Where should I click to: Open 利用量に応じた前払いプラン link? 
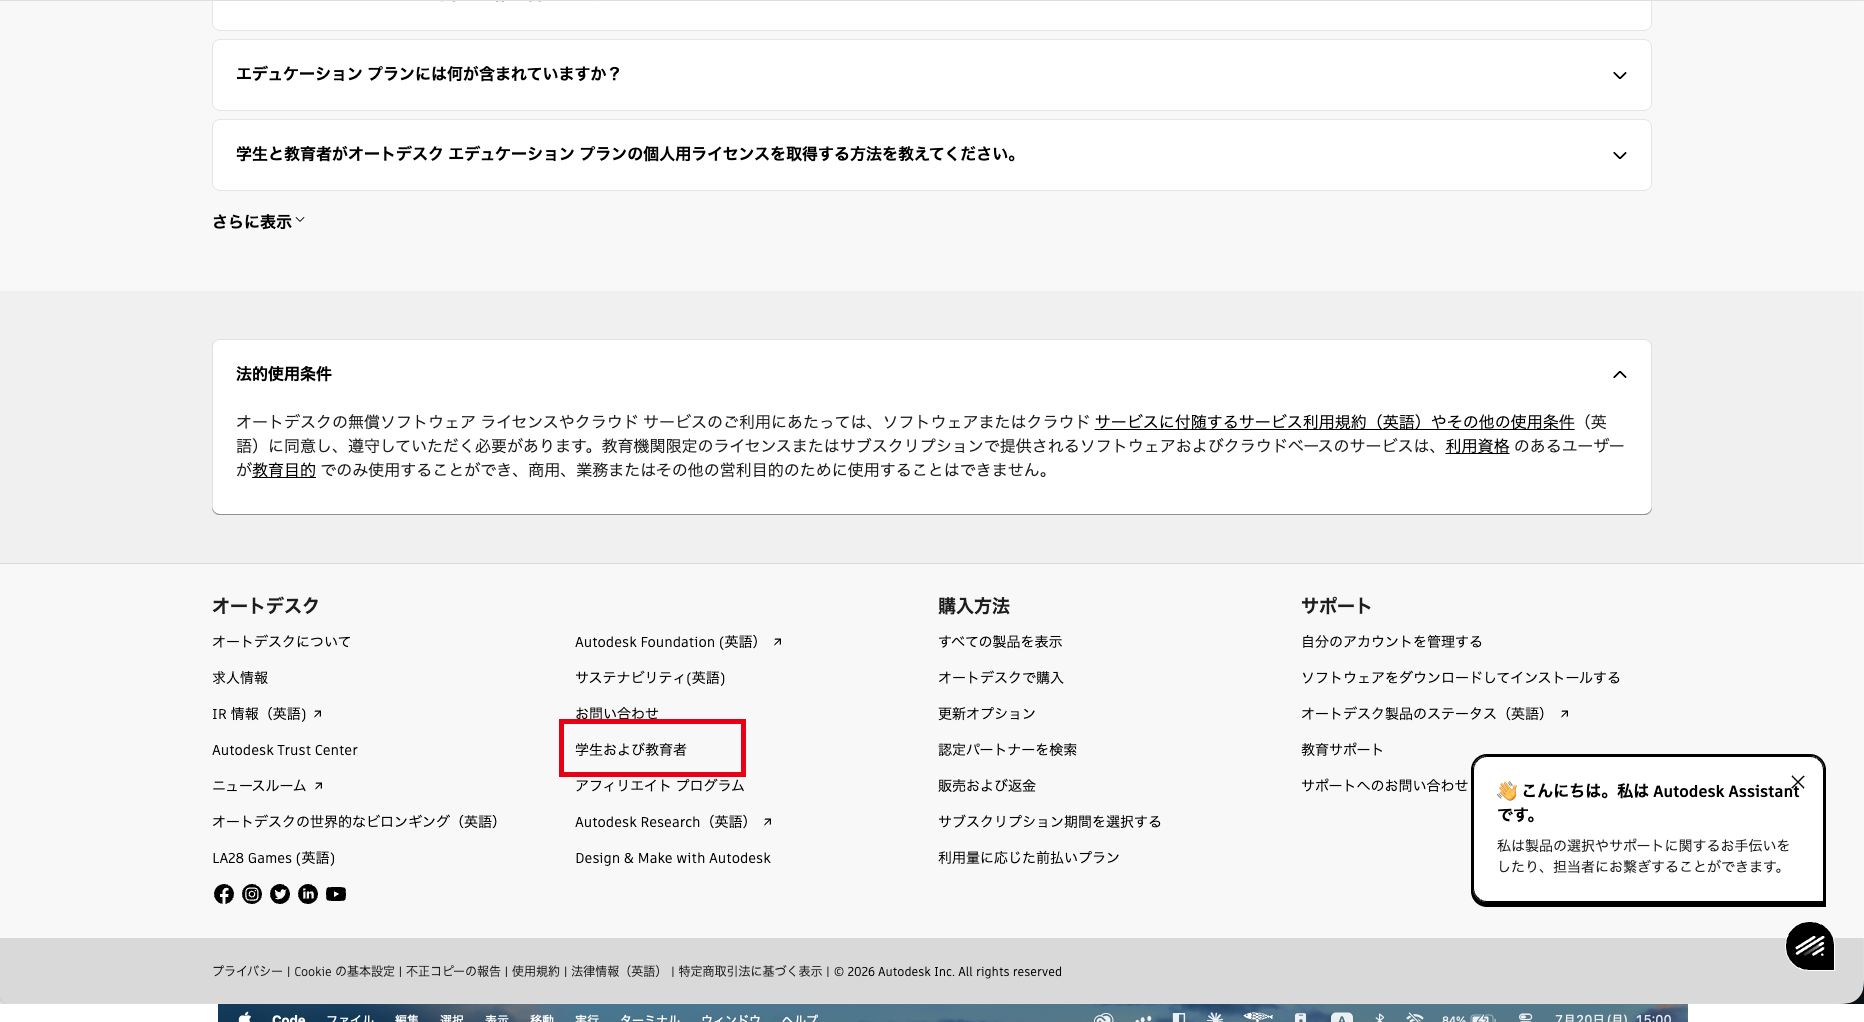click(x=1029, y=858)
